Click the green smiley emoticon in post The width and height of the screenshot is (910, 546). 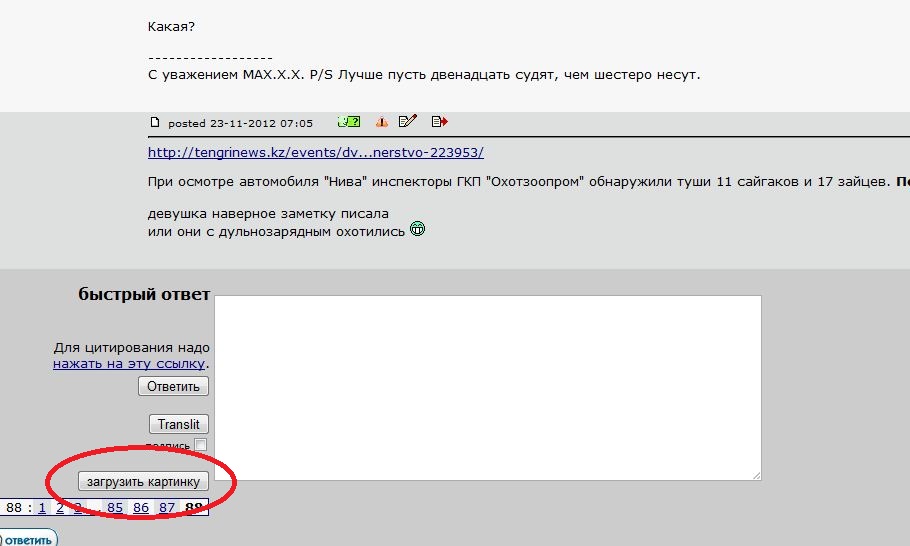pos(417,230)
